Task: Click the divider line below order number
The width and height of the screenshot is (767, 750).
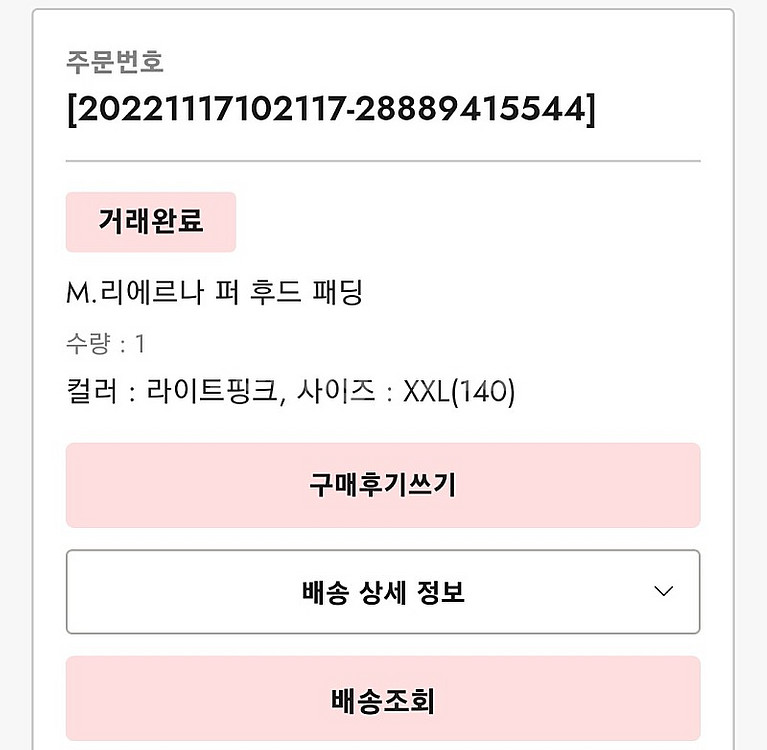Action: [x=383, y=160]
